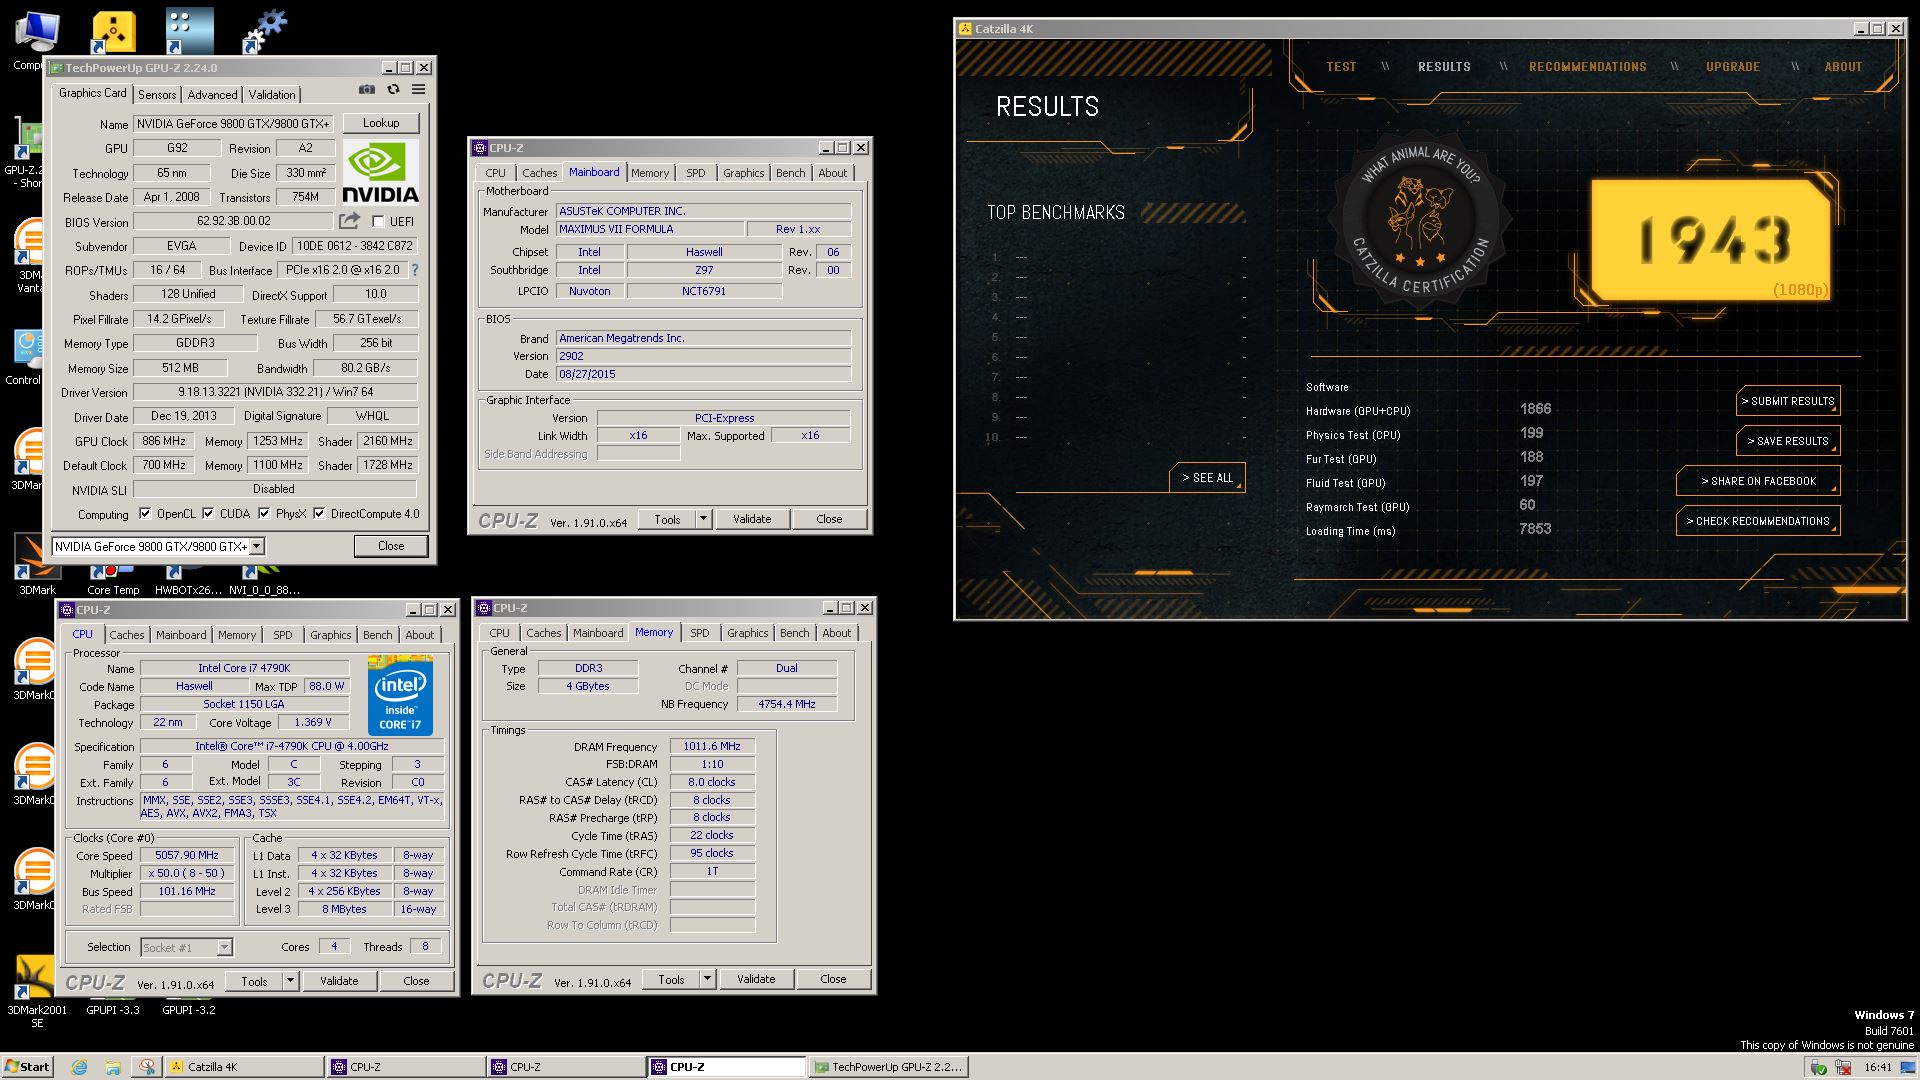Open SPD tab in Mainboard CPU-Z window
Image resolution: width=1920 pixels, height=1080 pixels.
(696, 173)
